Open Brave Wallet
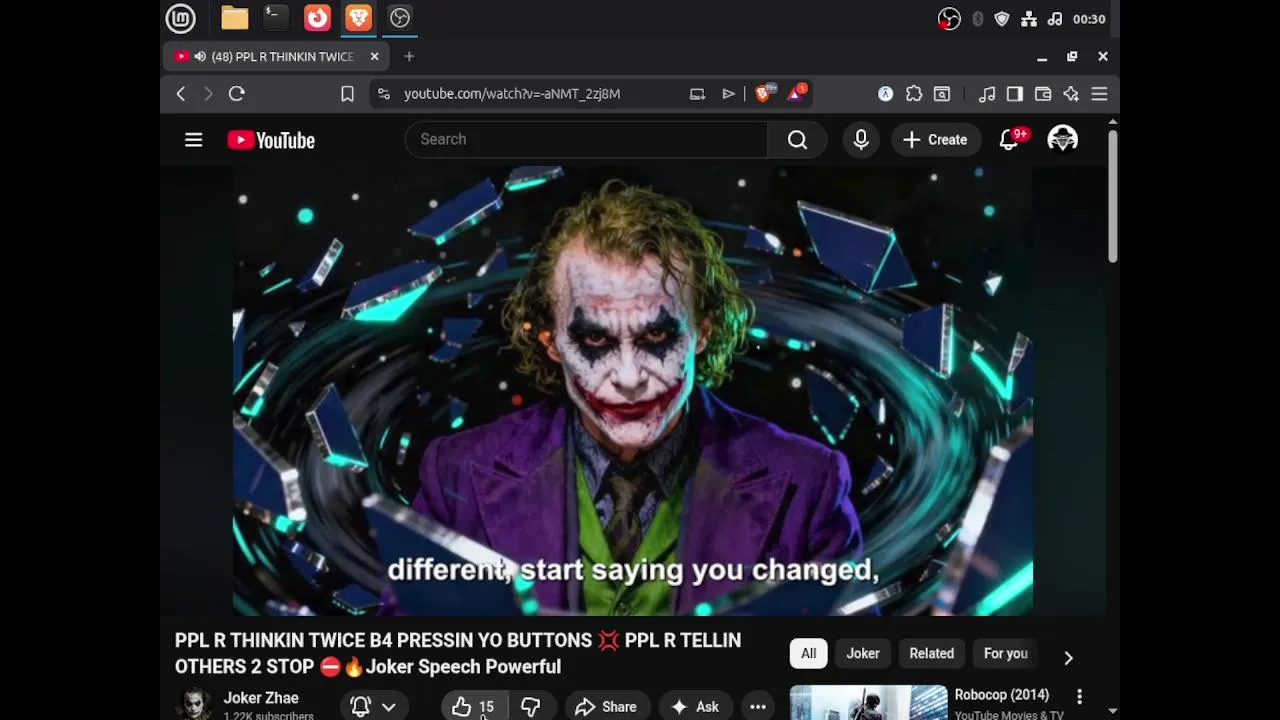Viewport: 1280px width, 720px height. click(x=1043, y=94)
